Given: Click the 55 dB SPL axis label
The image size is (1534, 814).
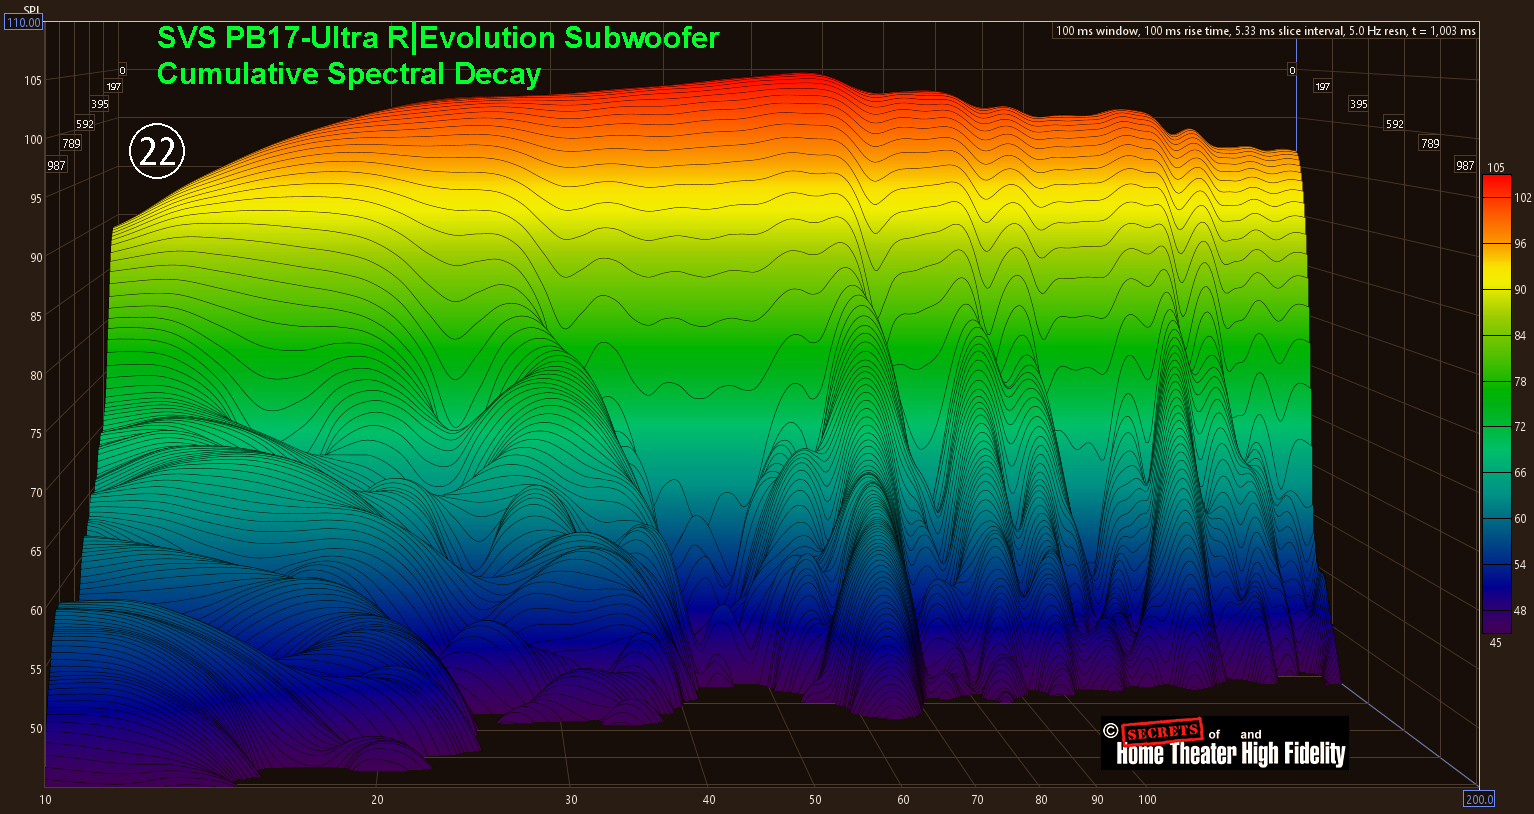Looking at the screenshot, I should pos(36,669).
